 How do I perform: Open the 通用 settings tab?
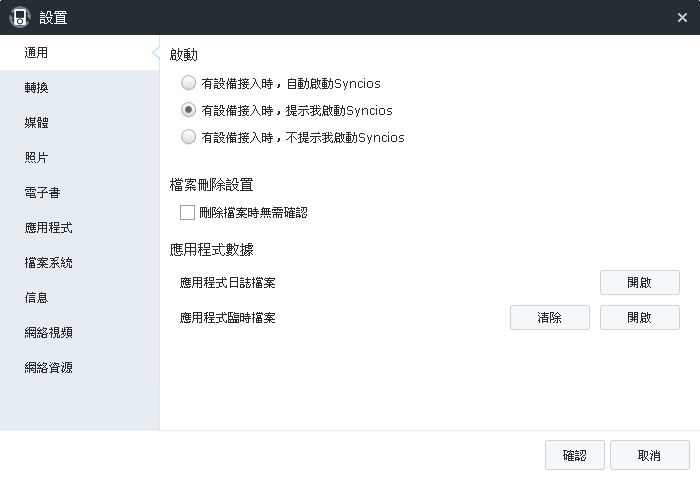tap(37, 53)
